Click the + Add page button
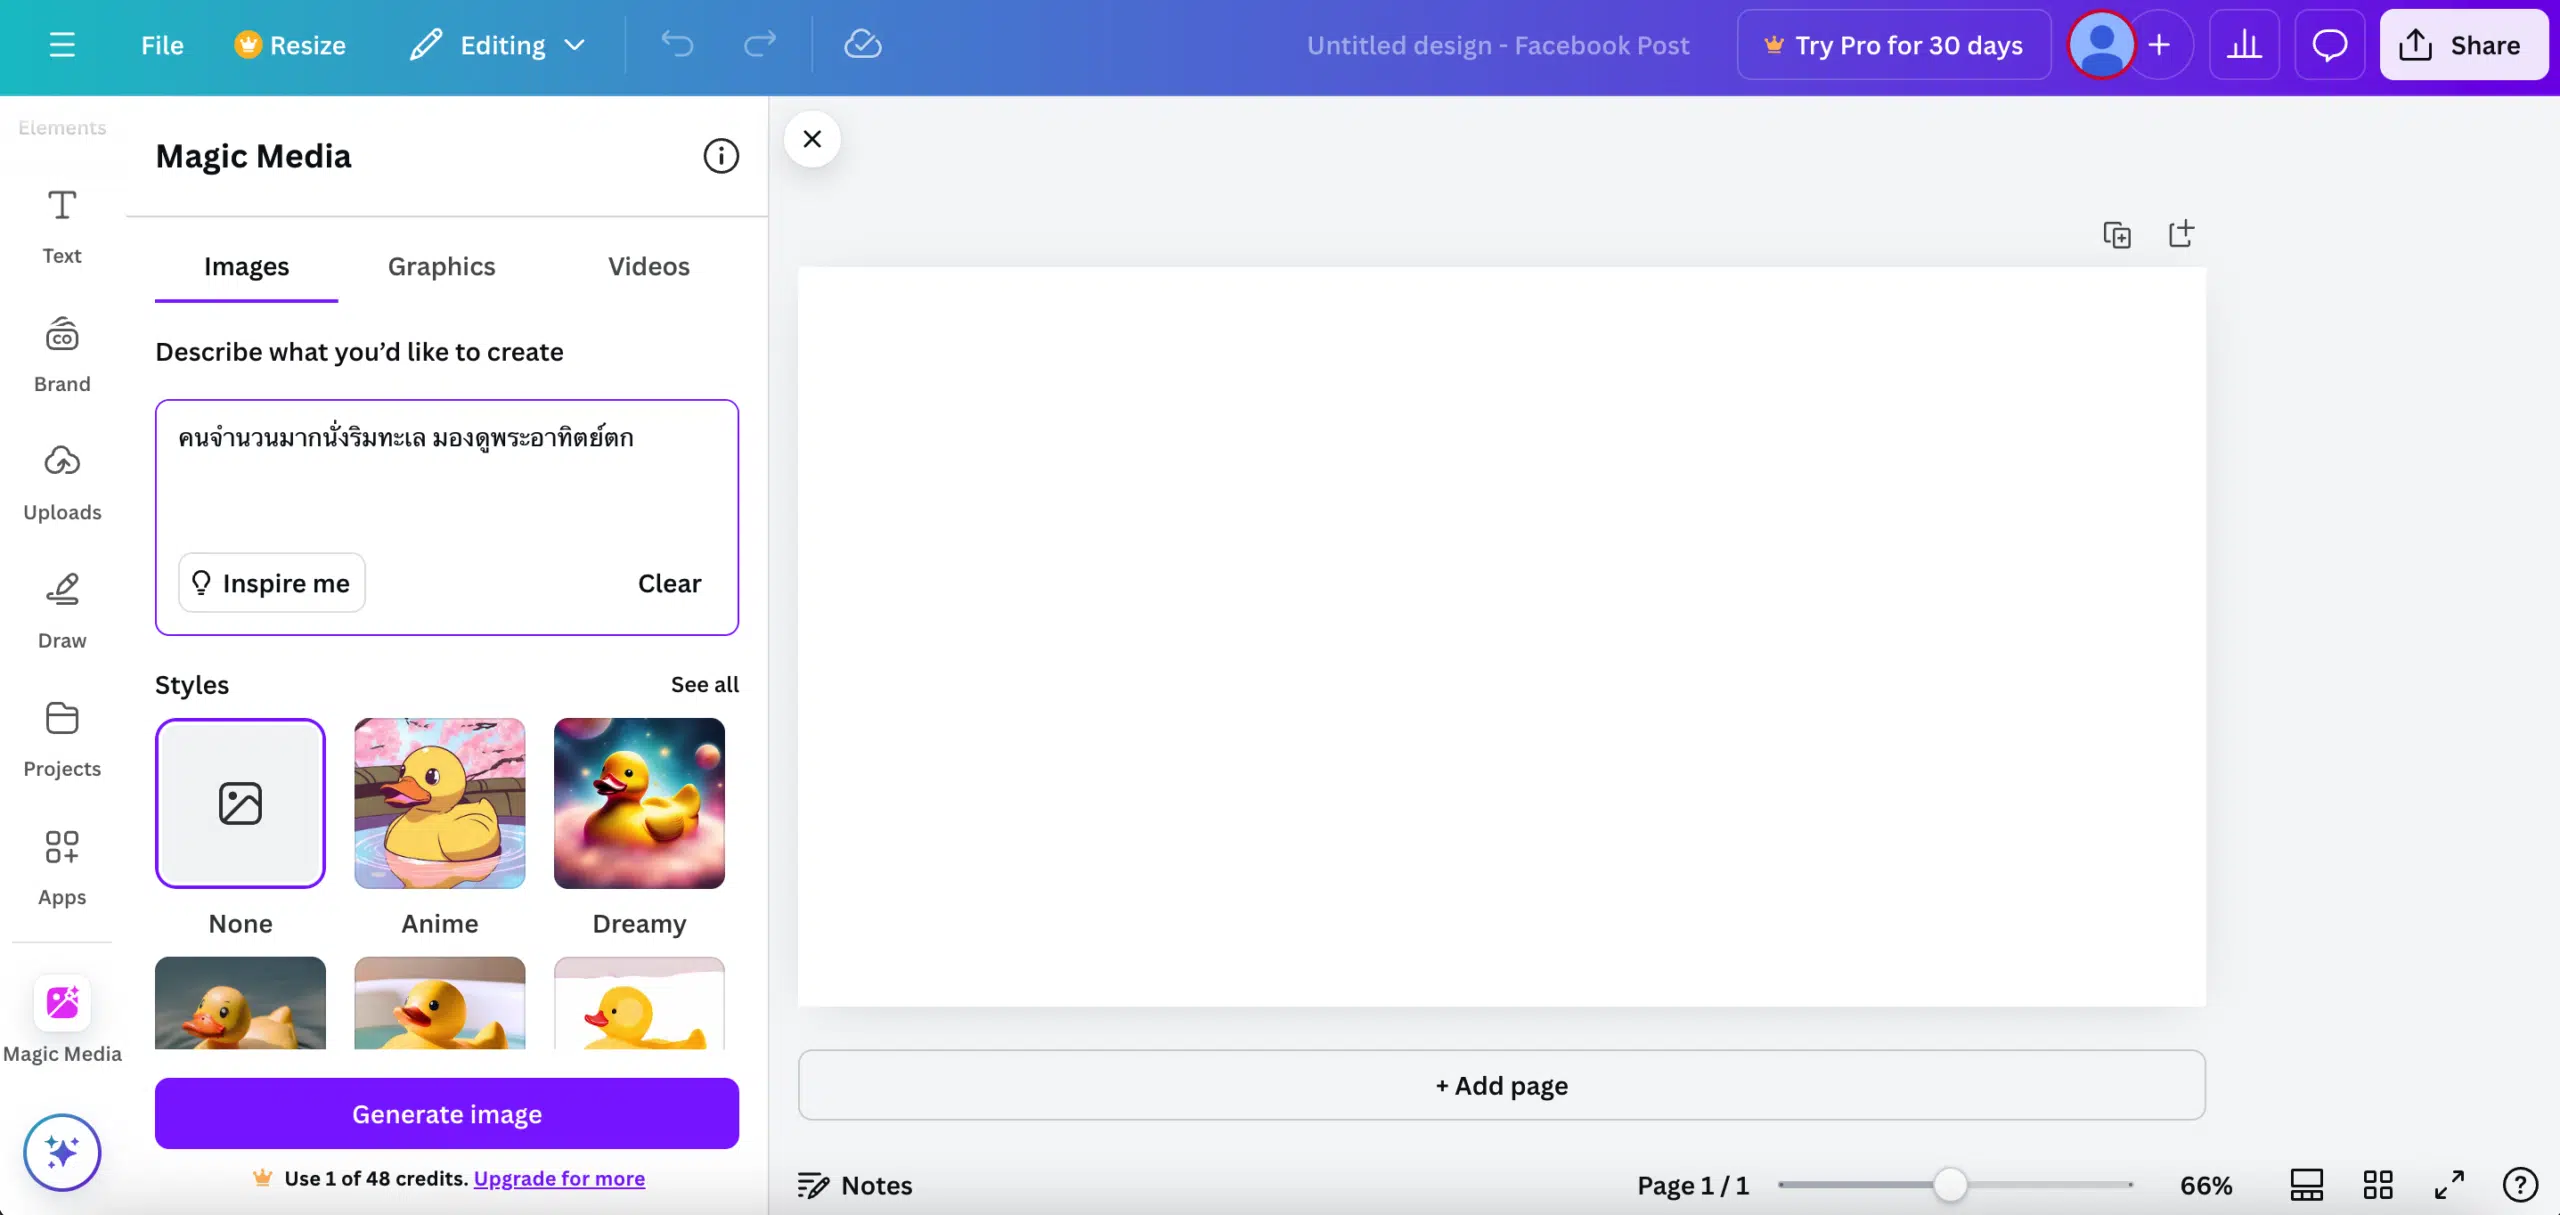 1502,1086
